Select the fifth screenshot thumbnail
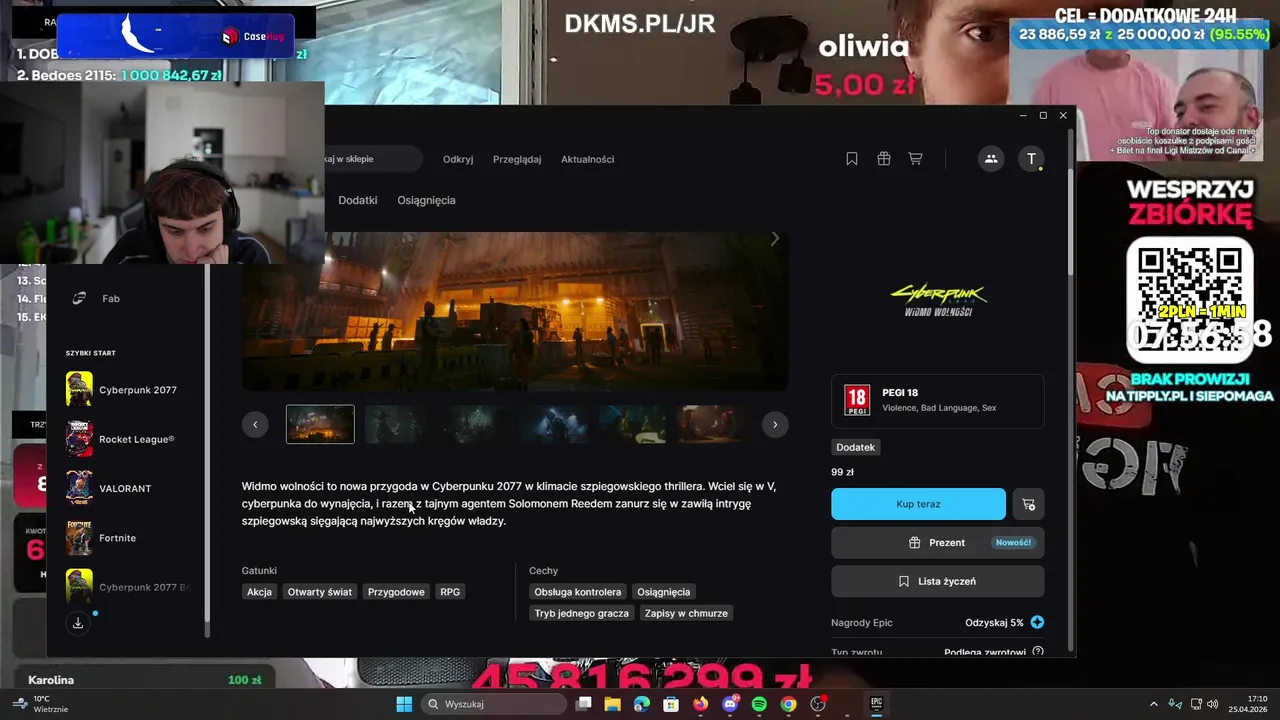 [x=632, y=424]
